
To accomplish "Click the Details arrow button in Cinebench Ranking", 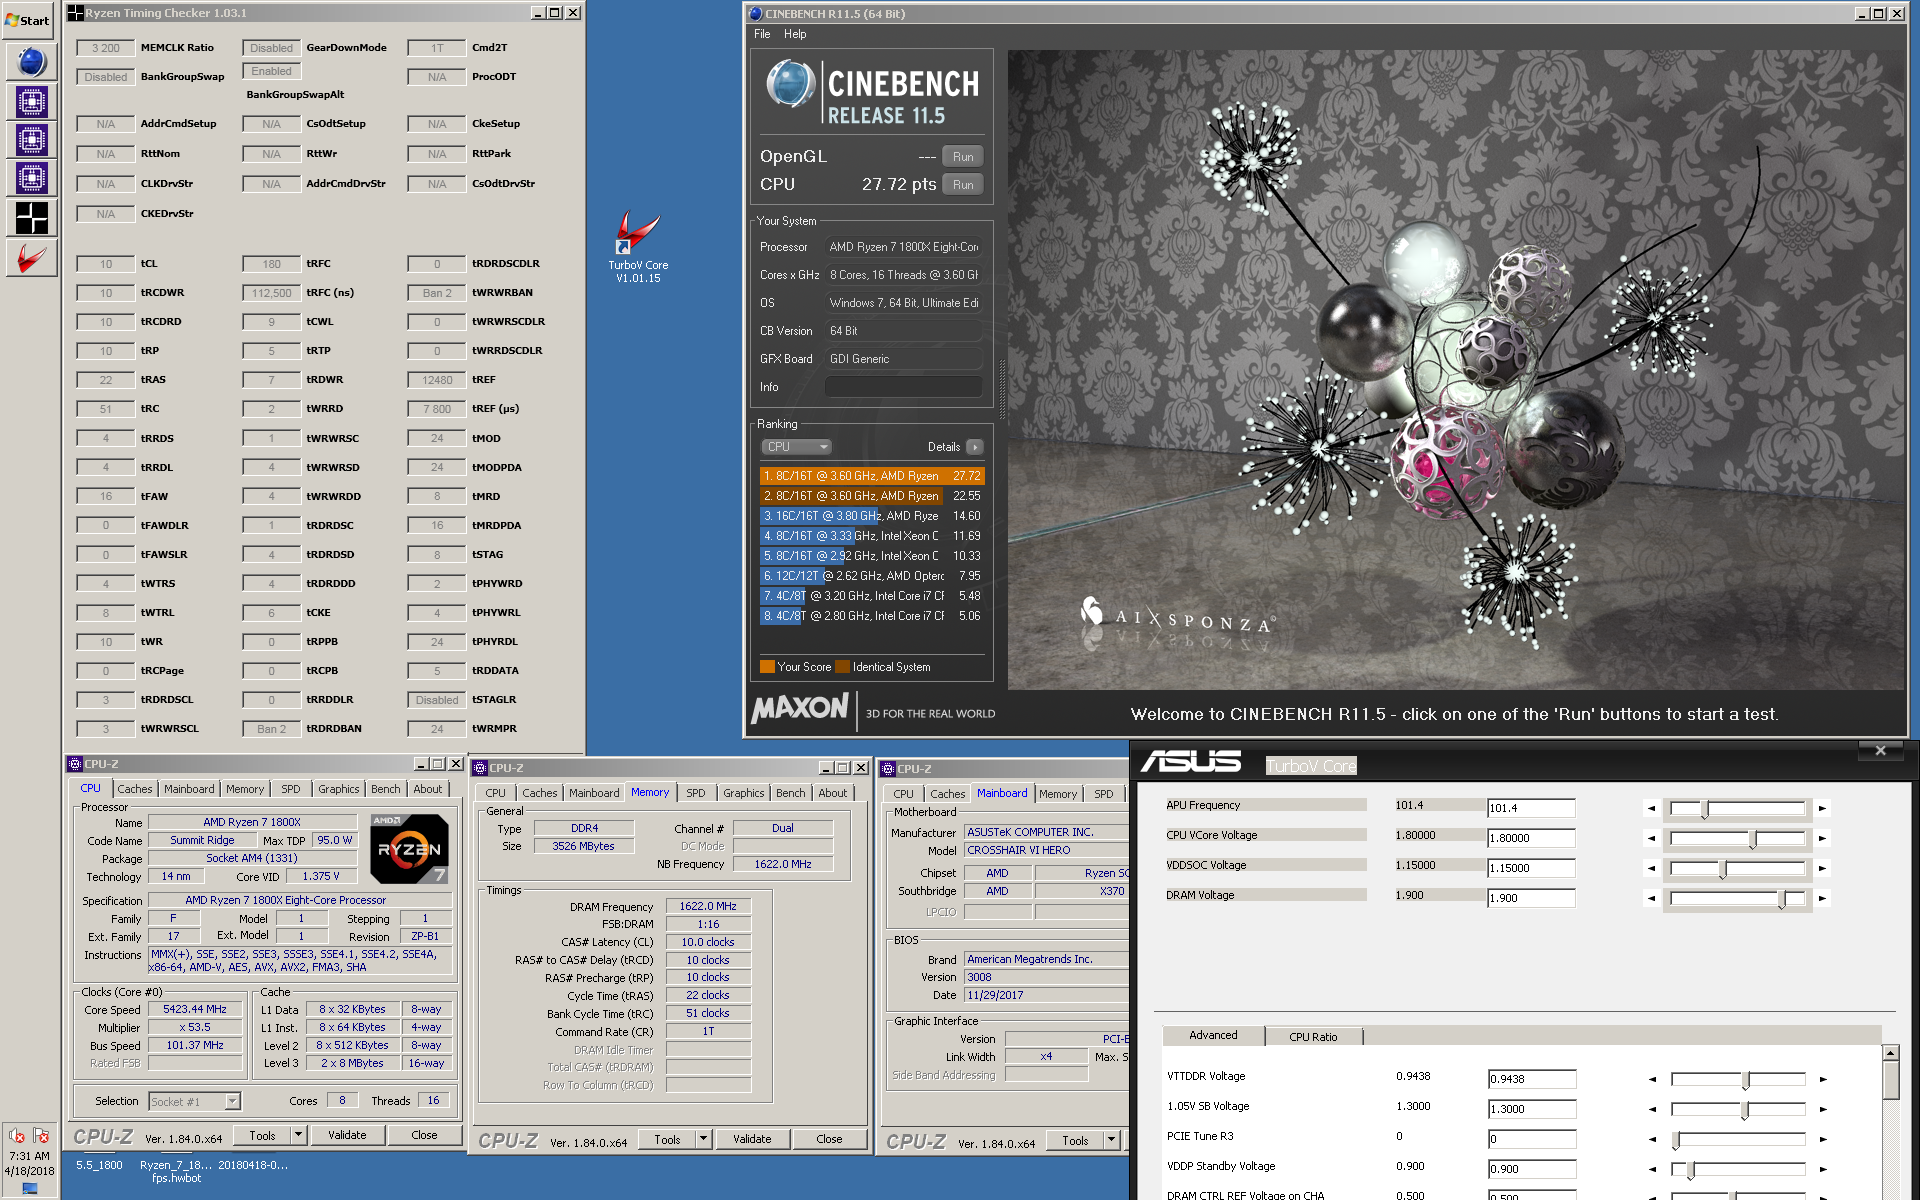I will 975,447.
